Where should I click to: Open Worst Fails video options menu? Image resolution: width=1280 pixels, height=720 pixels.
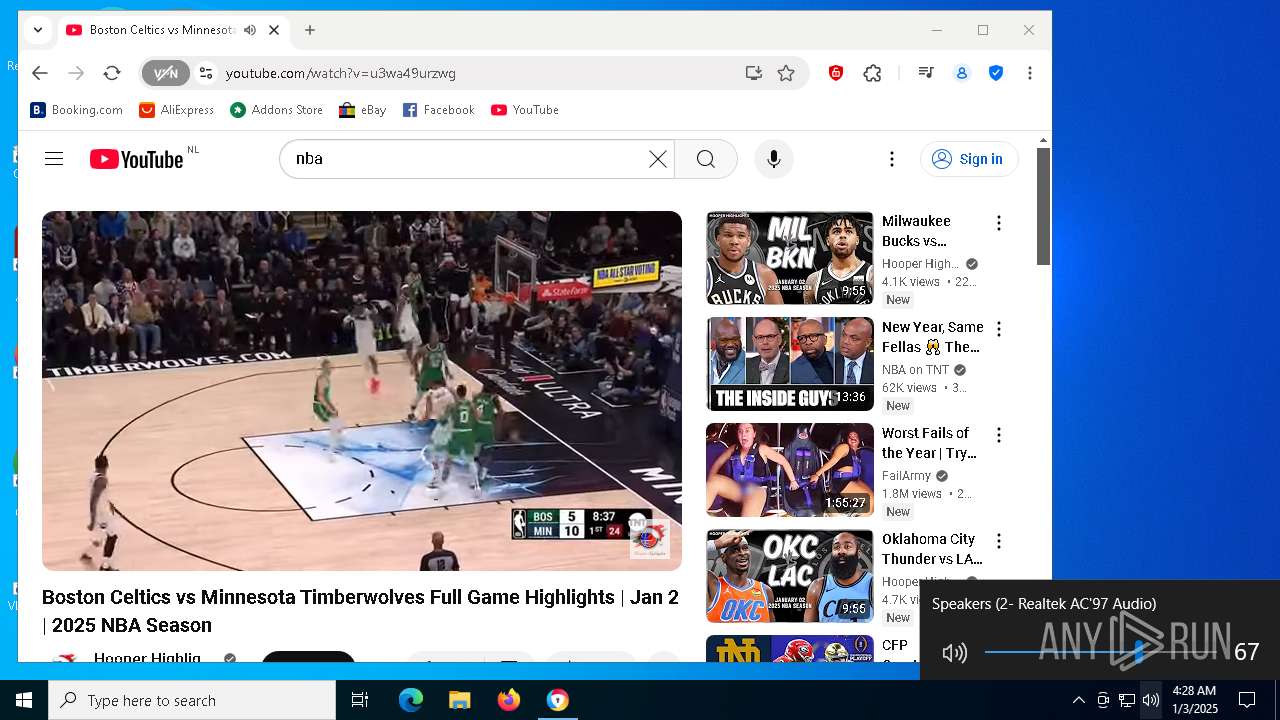998,435
